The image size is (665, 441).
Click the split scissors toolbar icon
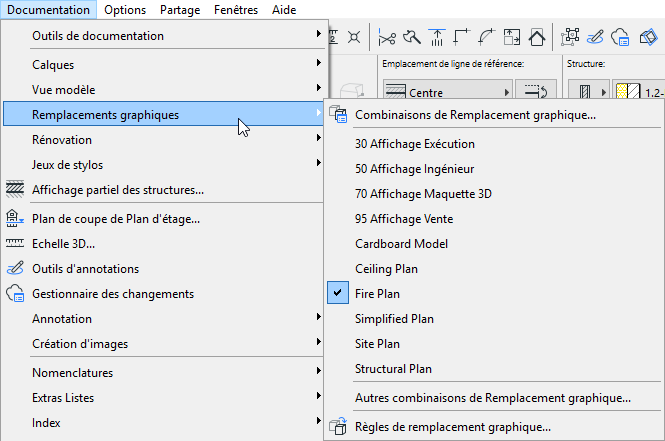[386, 38]
